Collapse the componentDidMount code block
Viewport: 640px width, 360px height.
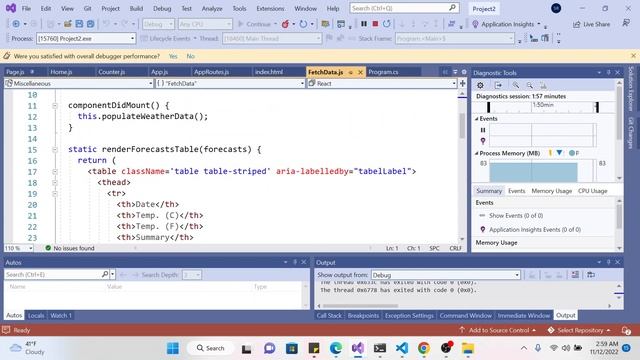coord(55,106)
